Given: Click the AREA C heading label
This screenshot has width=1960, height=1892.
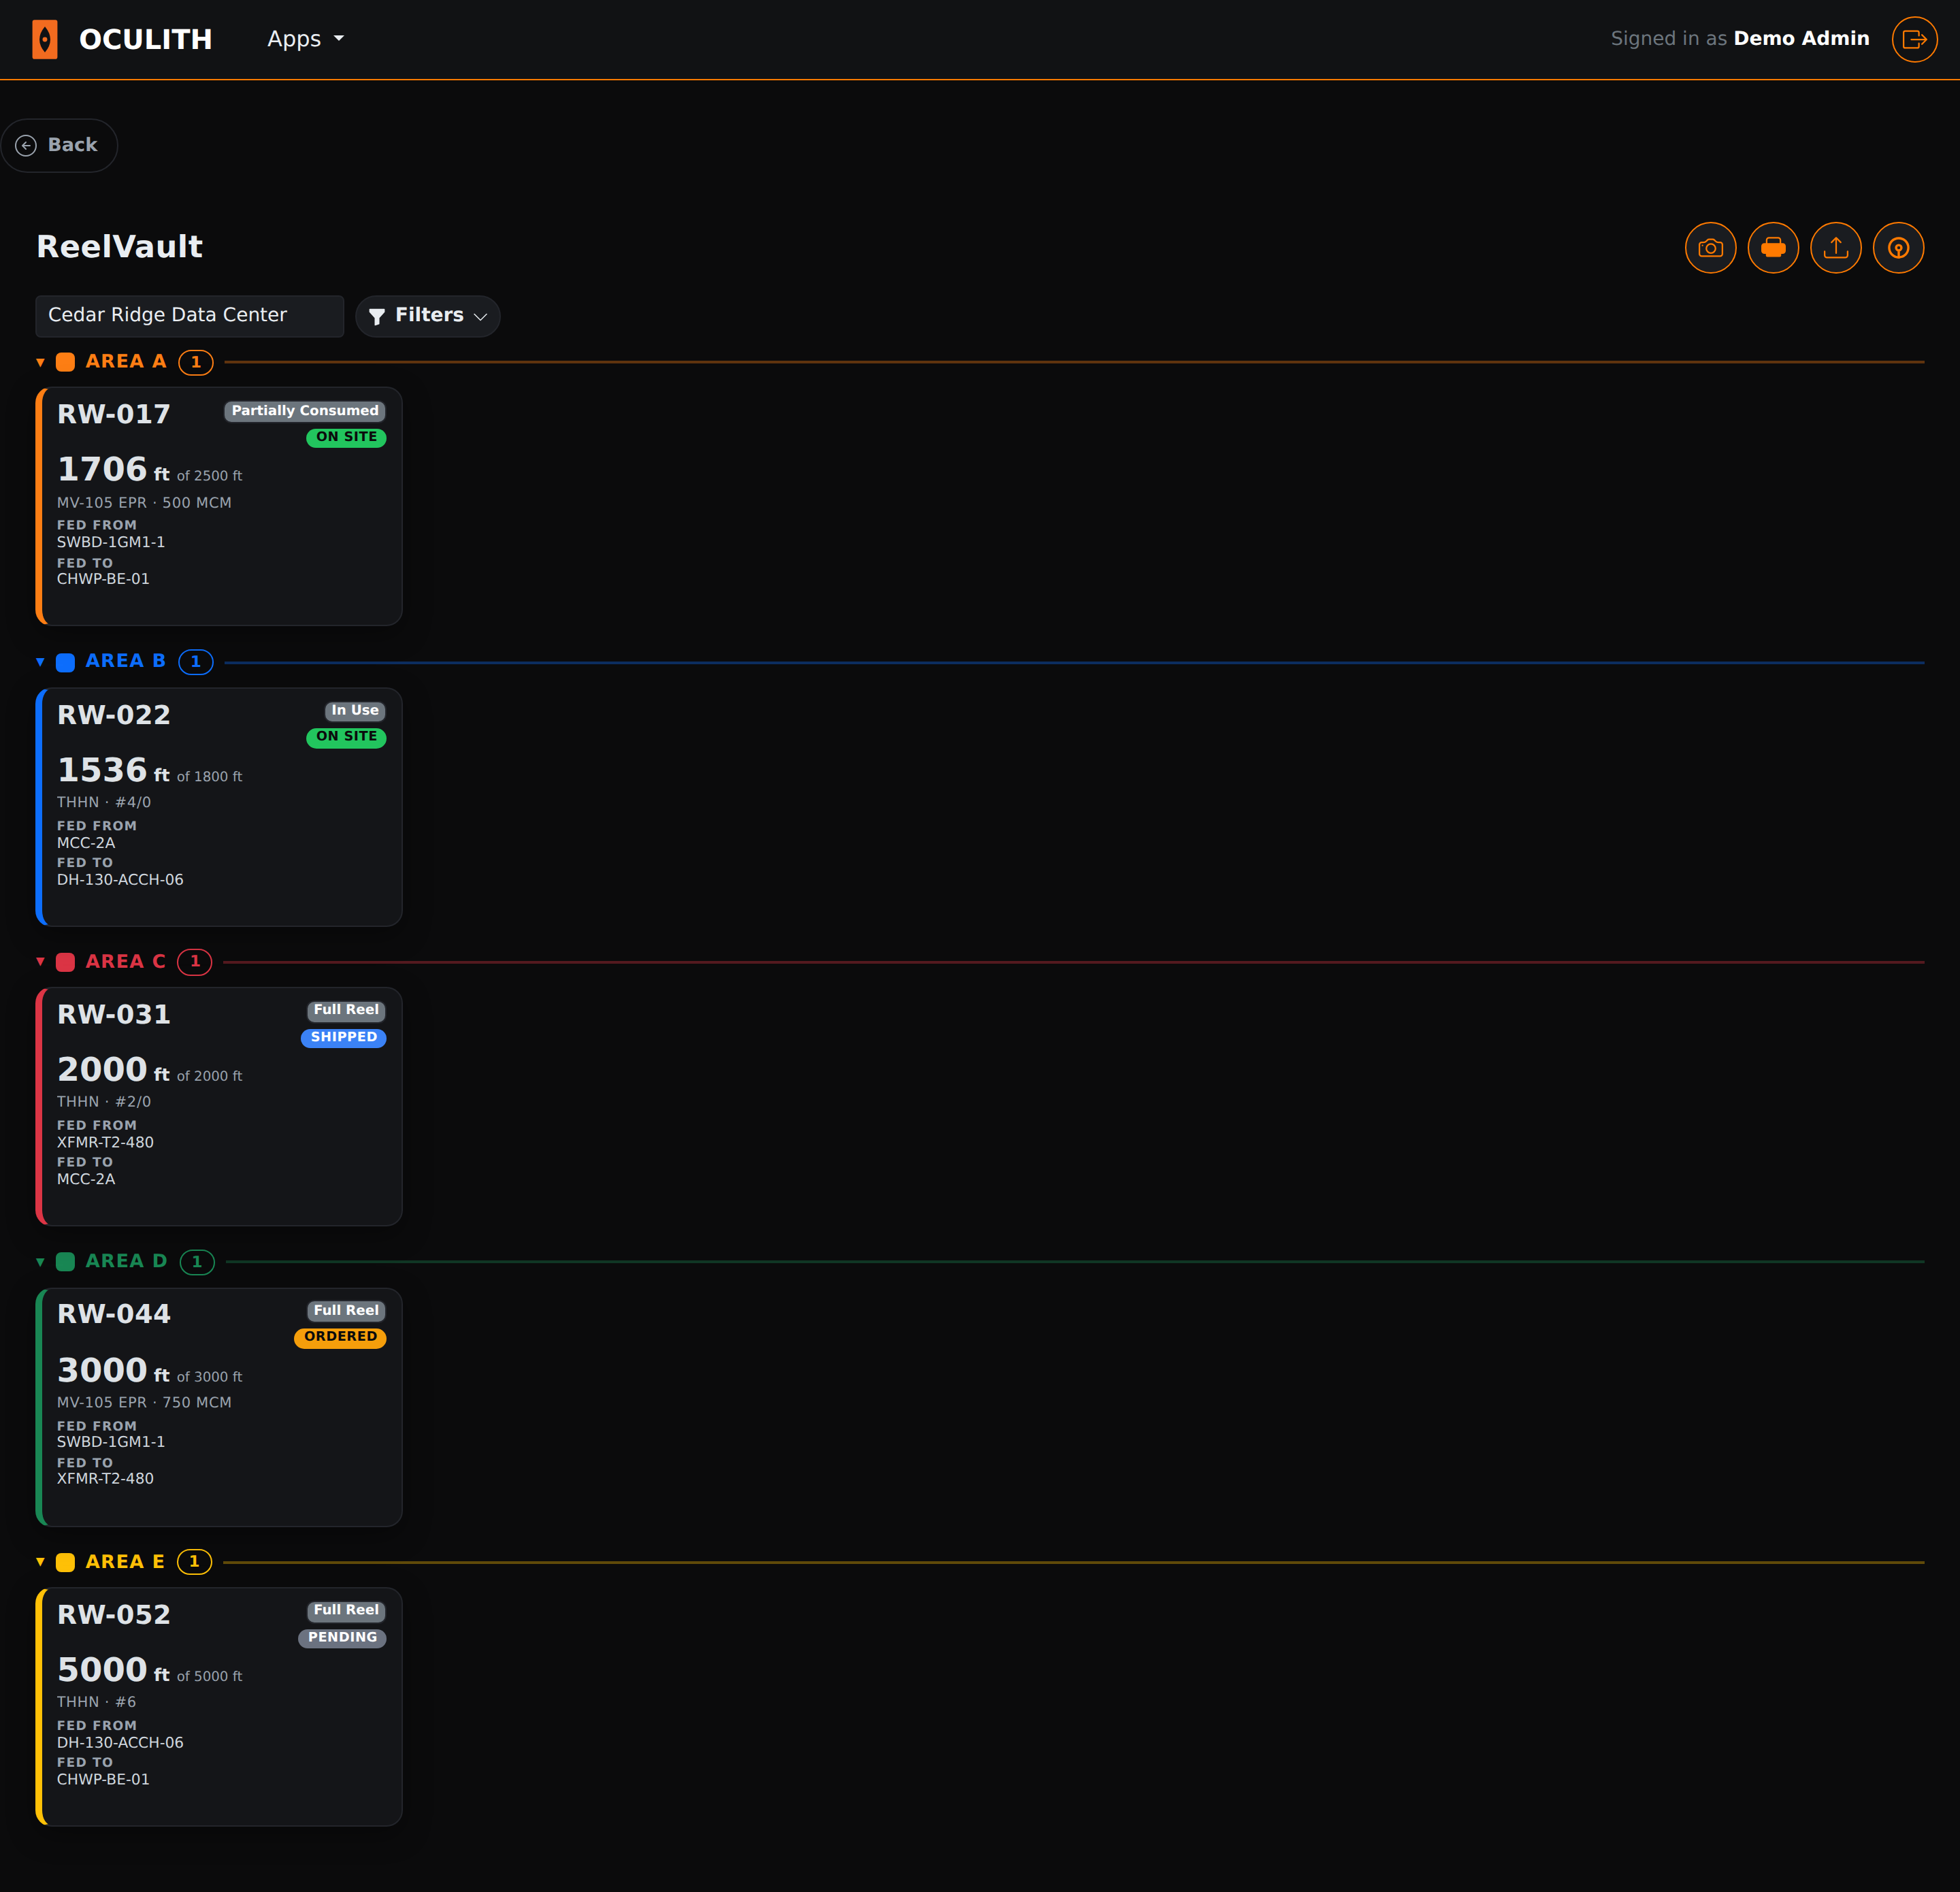Looking at the screenshot, I should (x=126, y=961).
